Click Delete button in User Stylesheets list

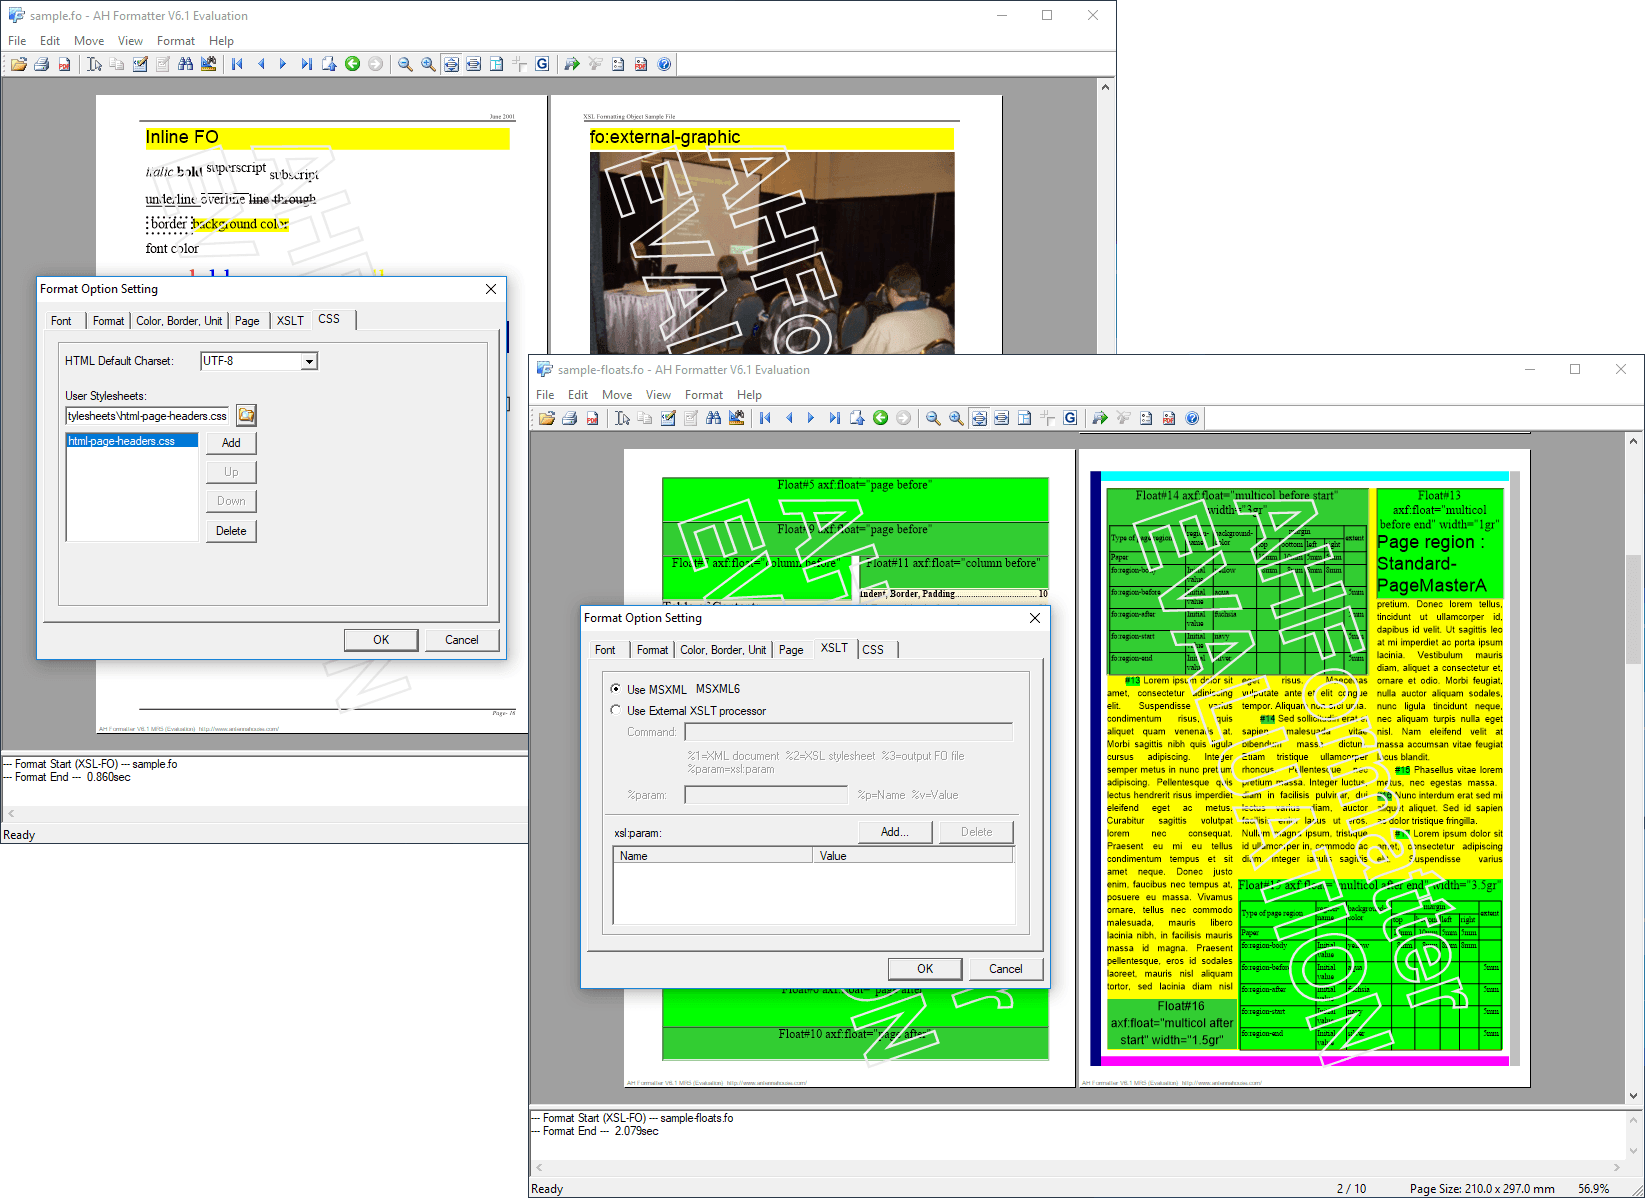[231, 531]
